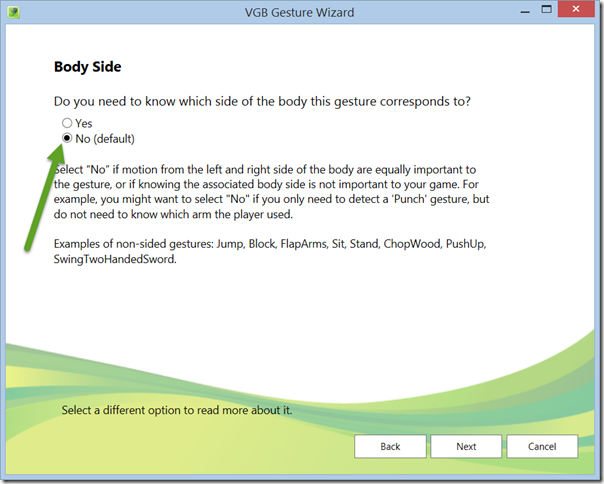Viewport: 604px width, 484px height.
Task: Cancel the gesture wizard
Action: (x=542, y=446)
